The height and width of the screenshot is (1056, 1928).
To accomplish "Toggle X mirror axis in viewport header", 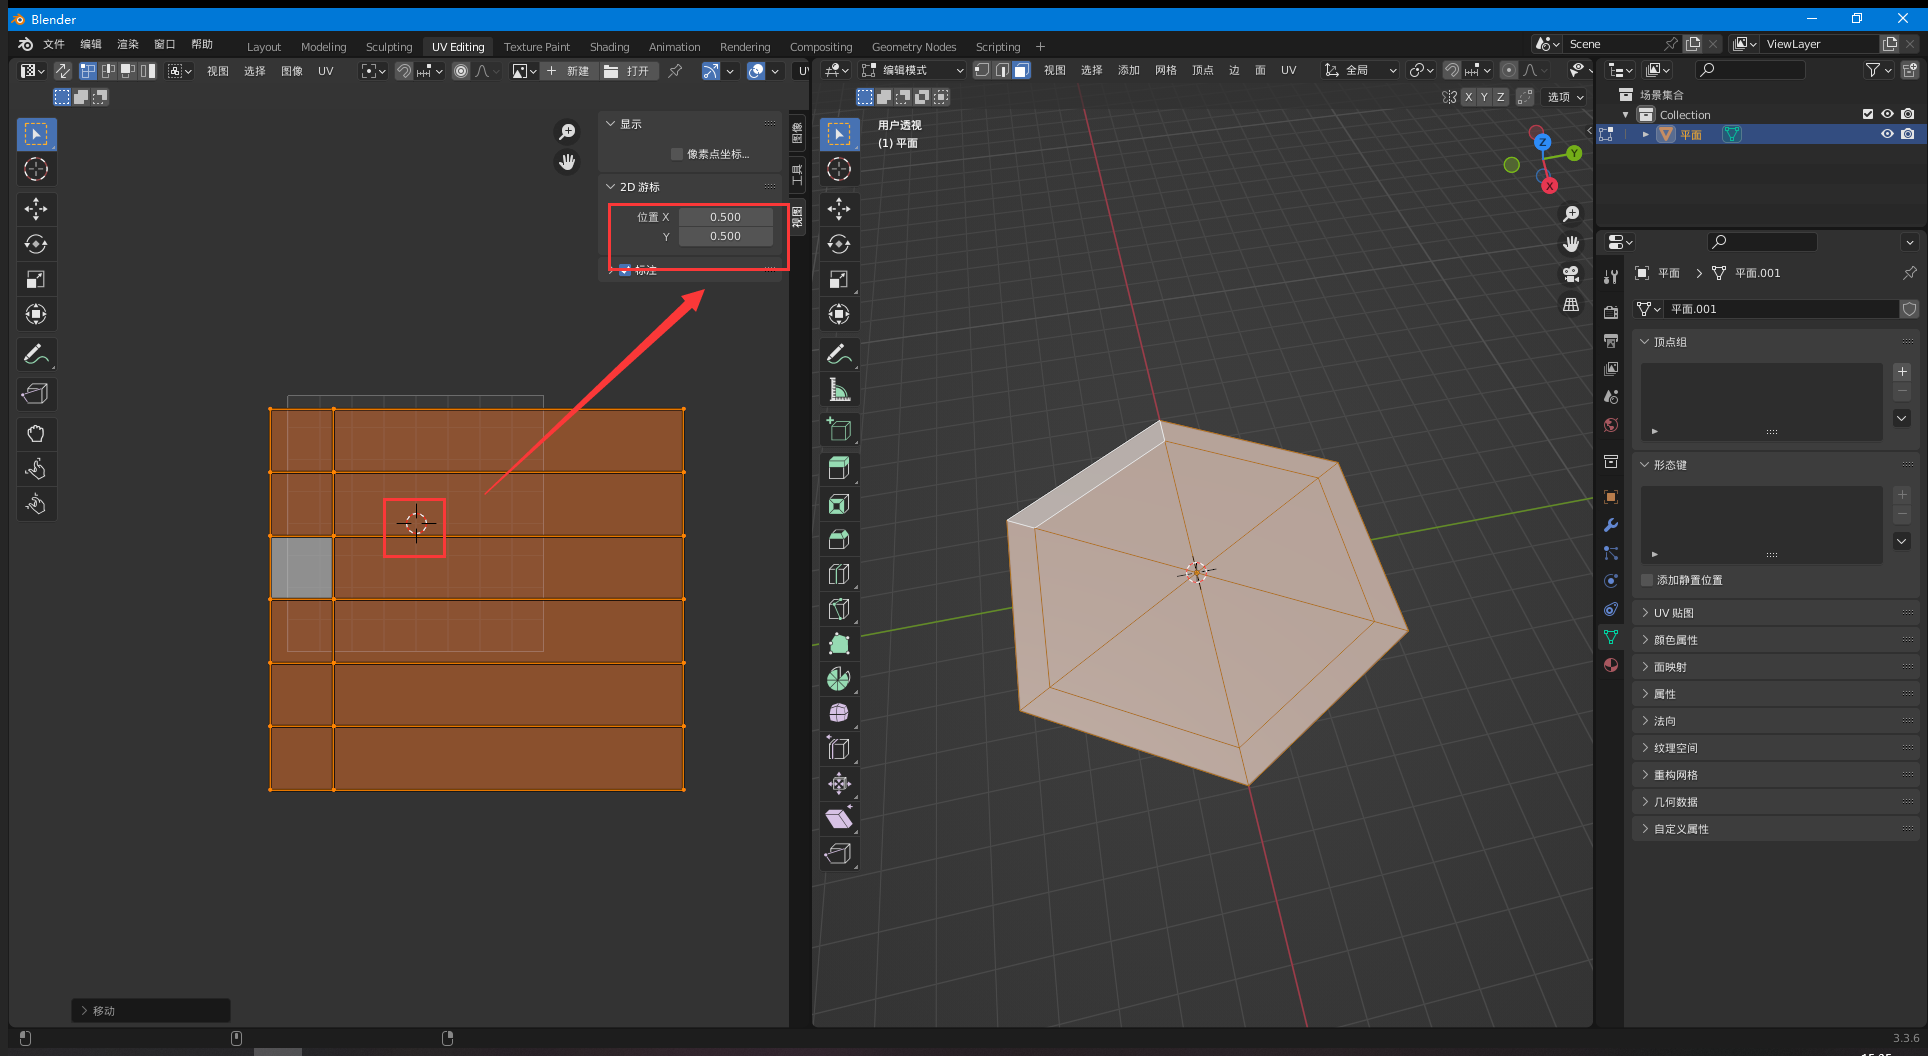I will click(x=1468, y=97).
